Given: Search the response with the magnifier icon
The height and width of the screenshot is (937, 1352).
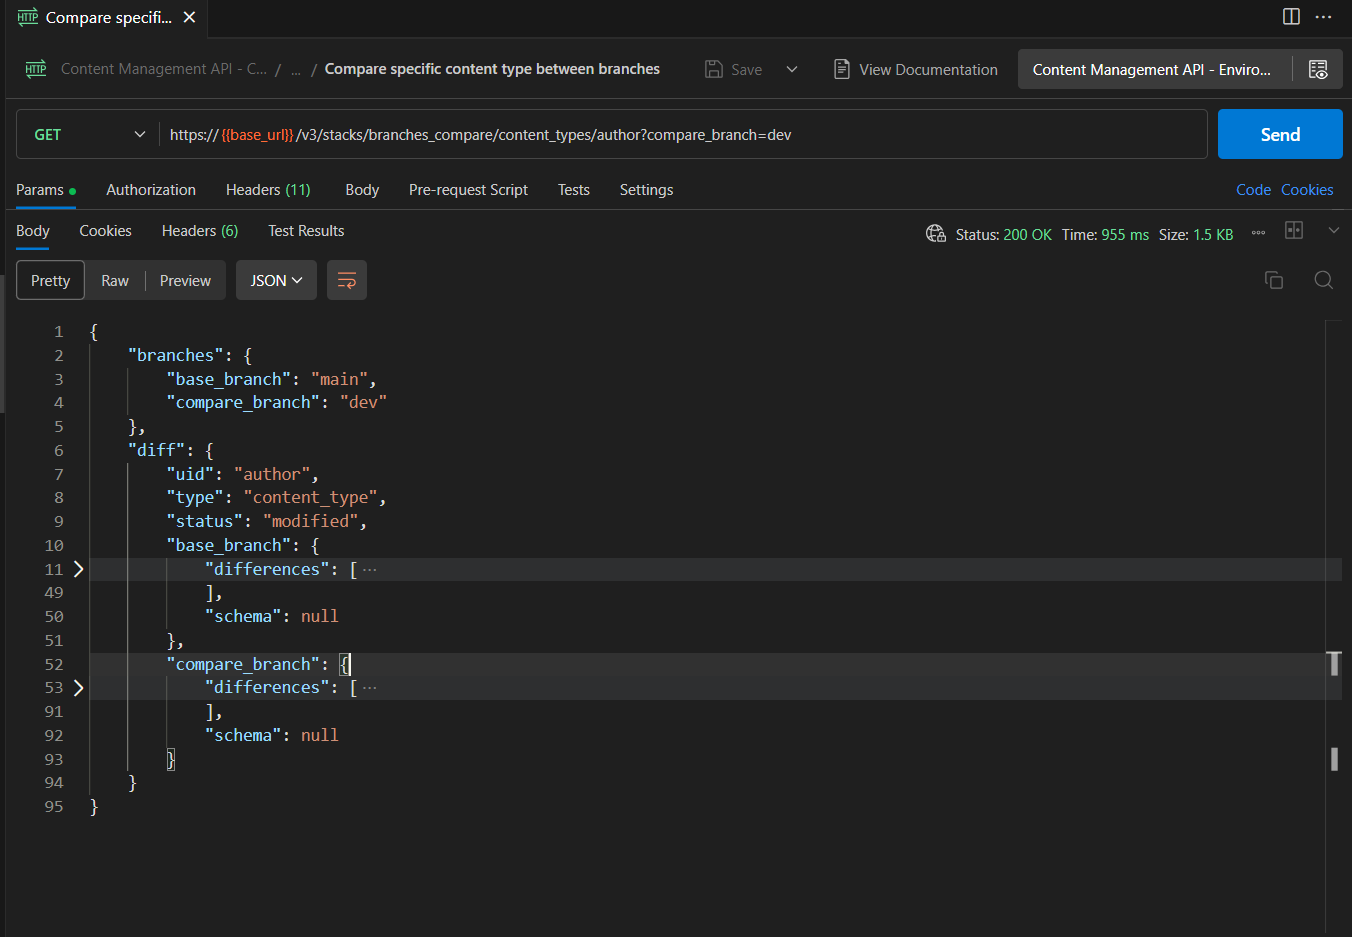Looking at the screenshot, I should [1323, 280].
